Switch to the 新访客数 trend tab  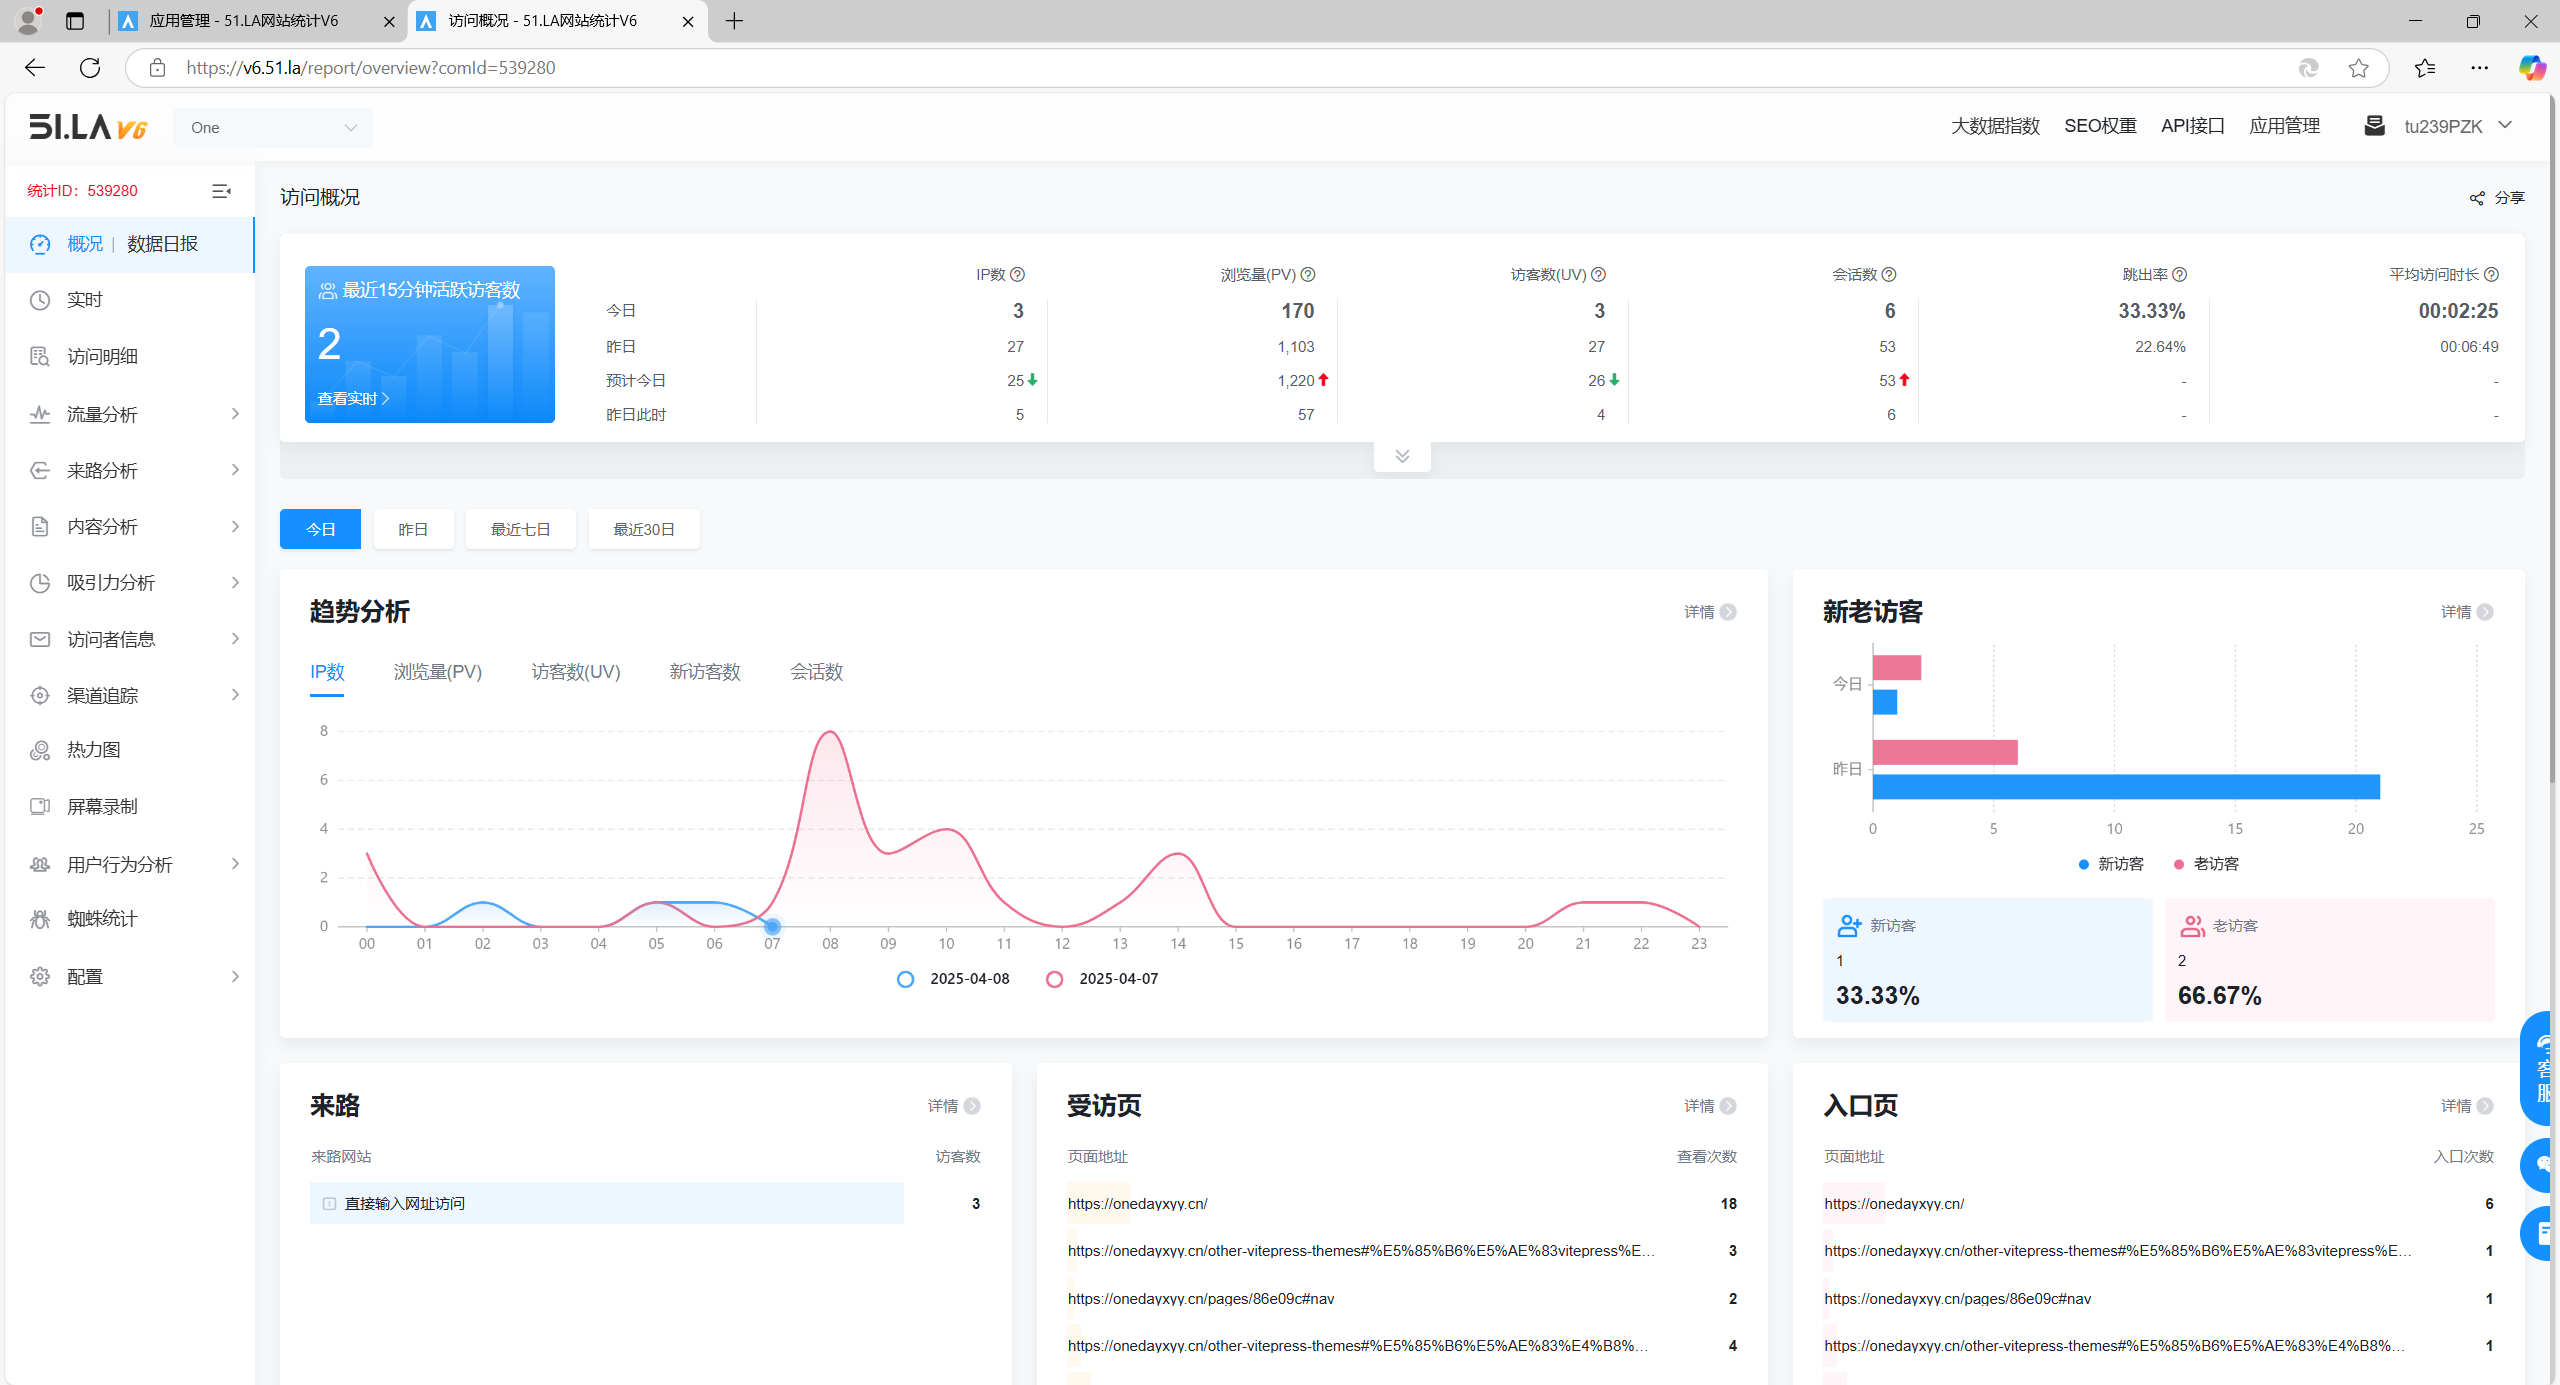click(x=705, y=672)
